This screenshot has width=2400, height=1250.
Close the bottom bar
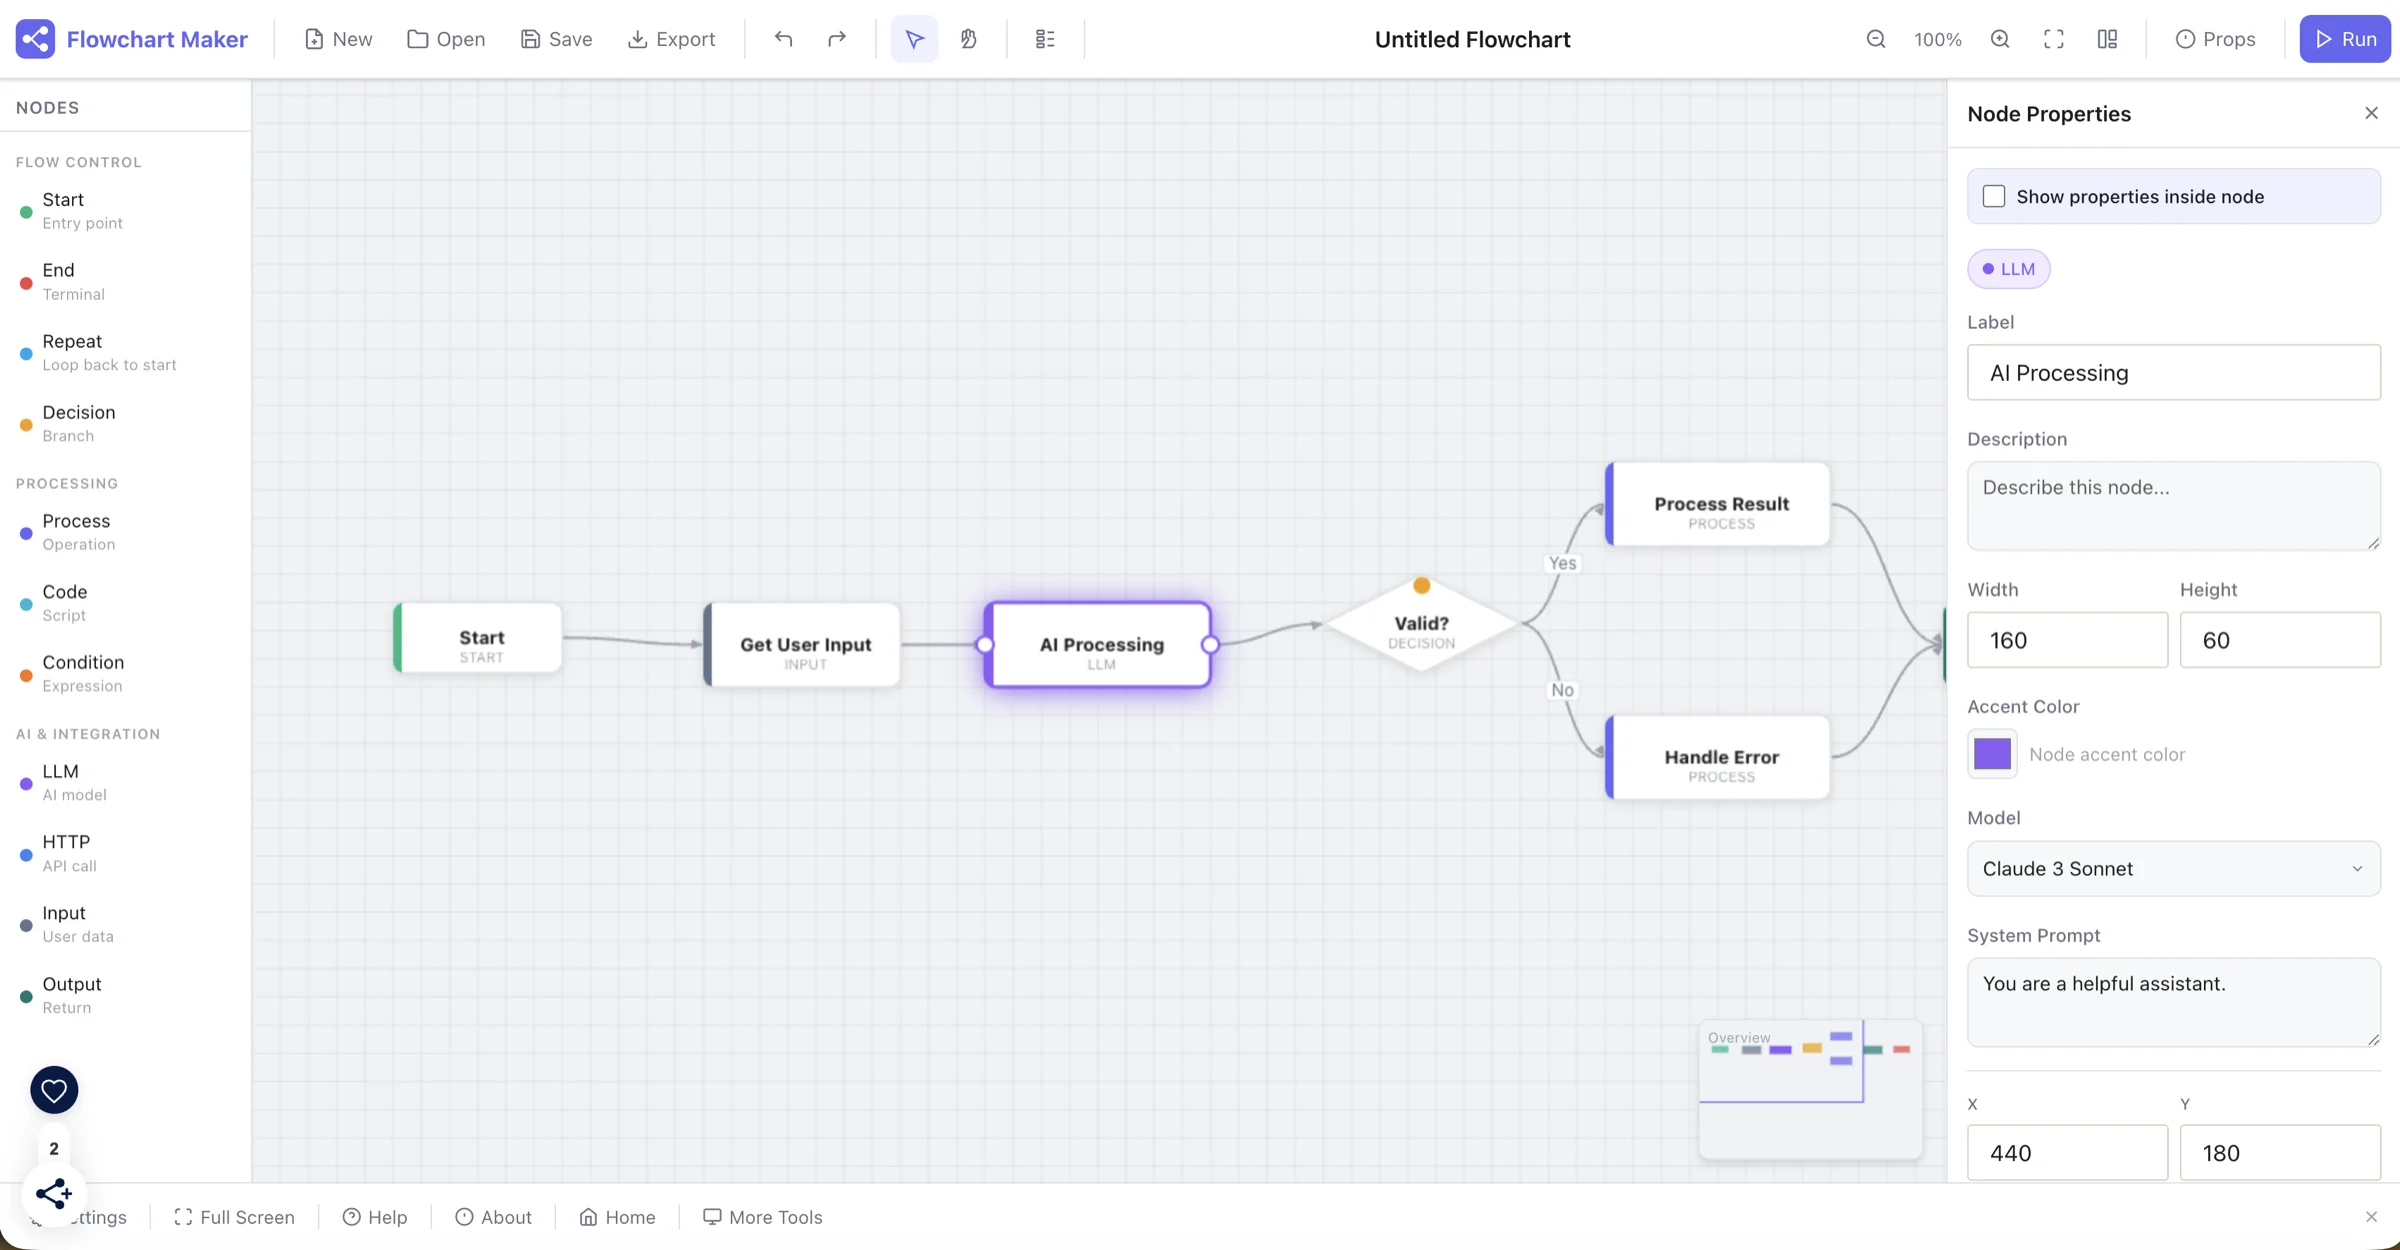click(x=2371, y=1217)
